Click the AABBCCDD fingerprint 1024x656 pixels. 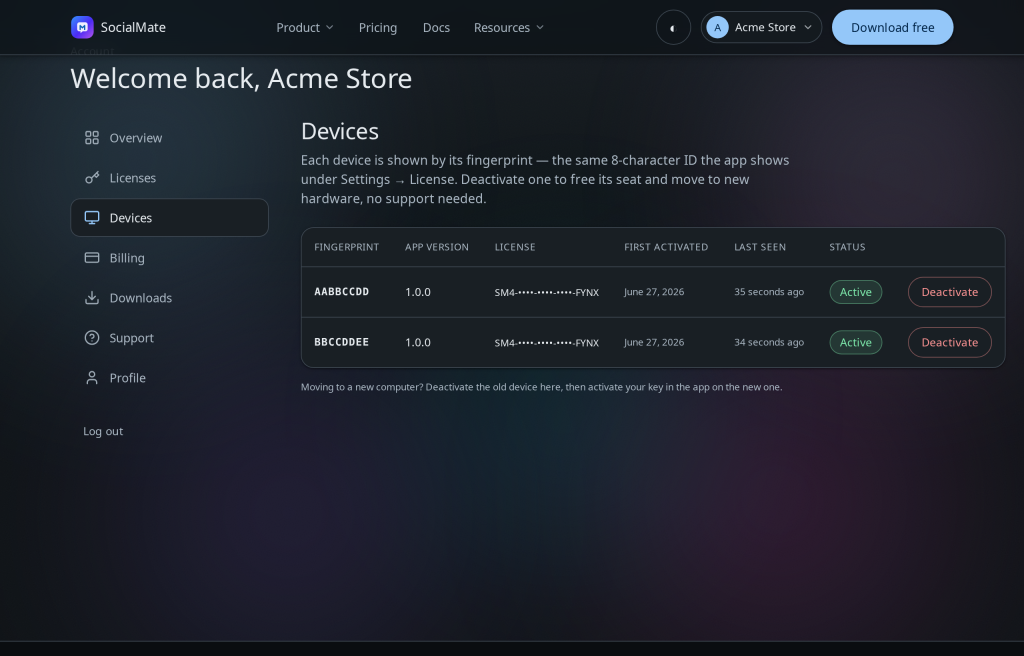pos(342,291)
